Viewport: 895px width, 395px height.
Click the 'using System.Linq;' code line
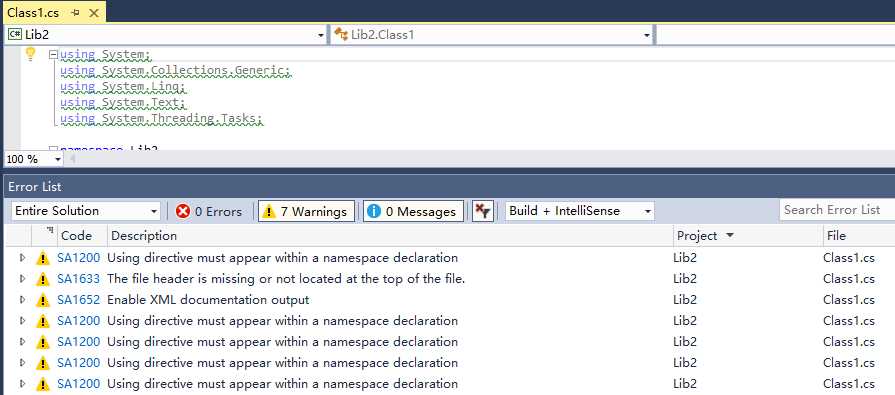coord(123,87)
